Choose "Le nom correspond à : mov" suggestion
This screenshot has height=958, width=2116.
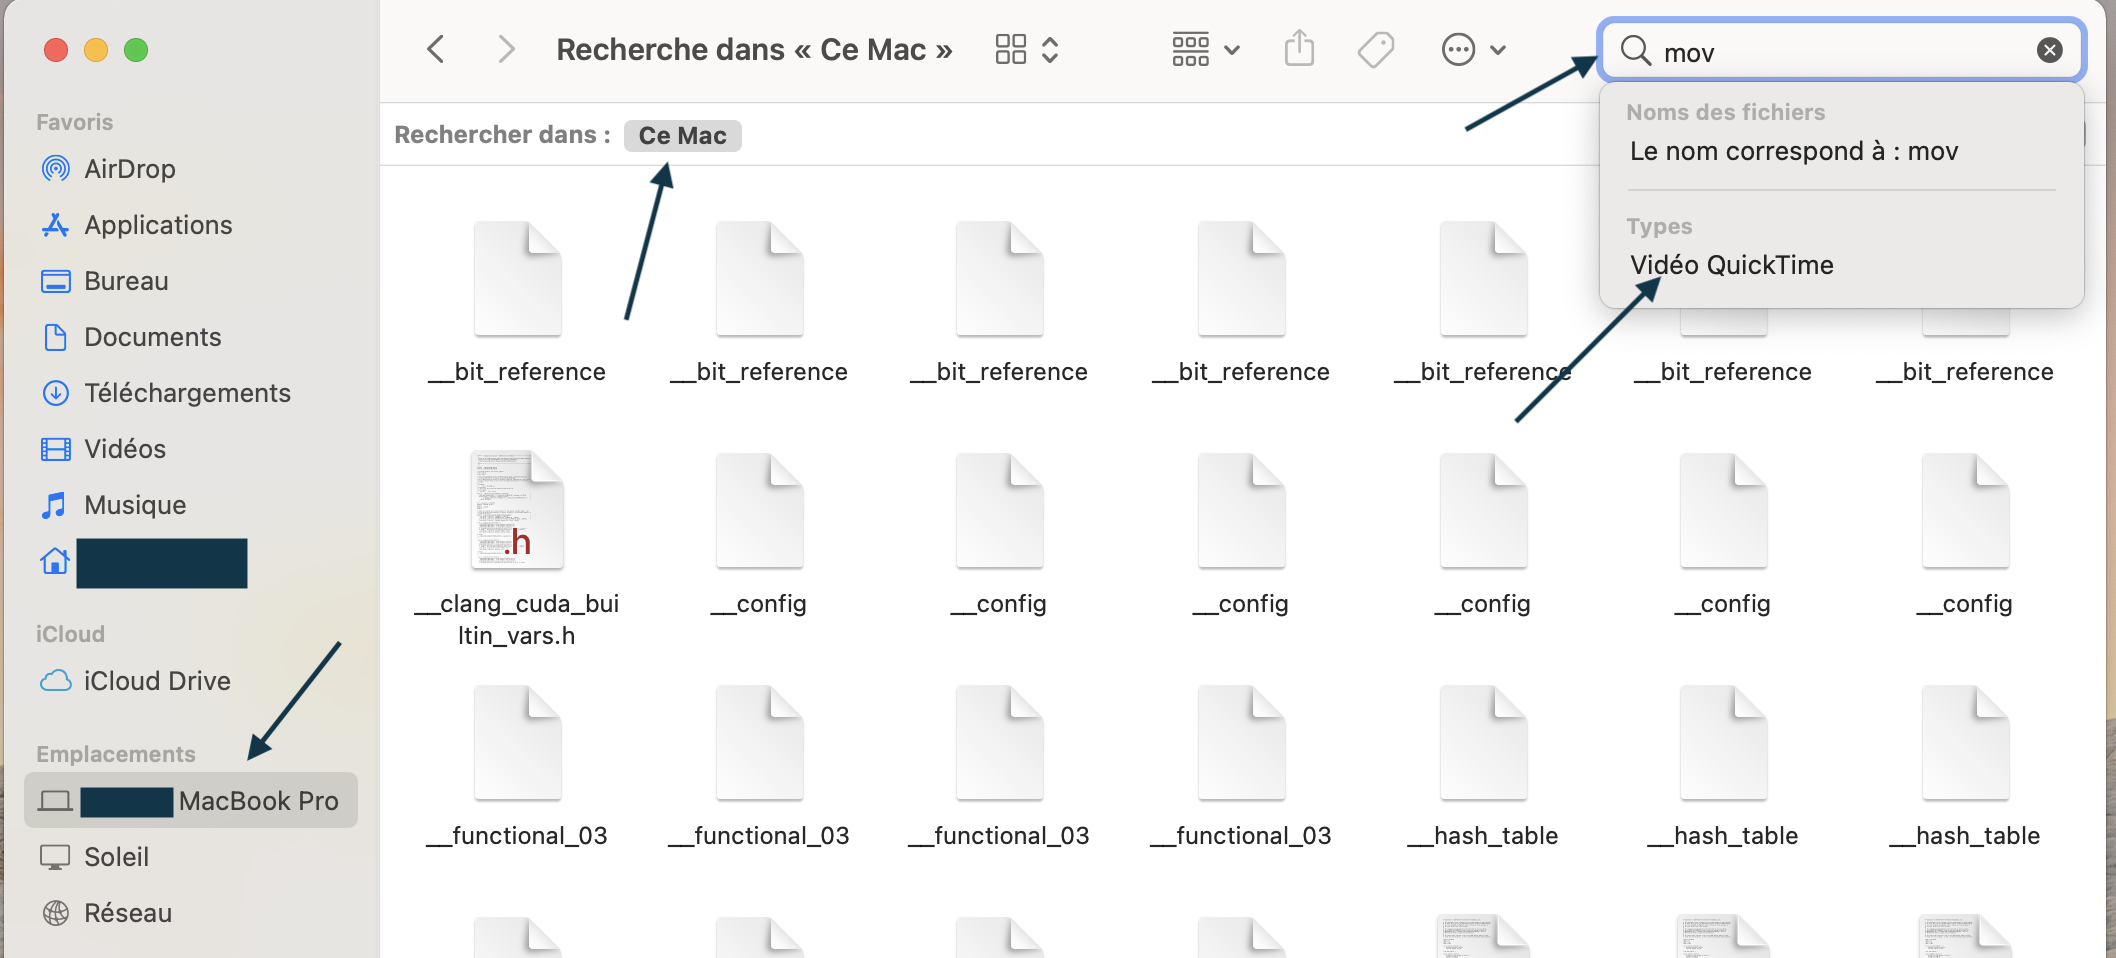point(1793,151)
